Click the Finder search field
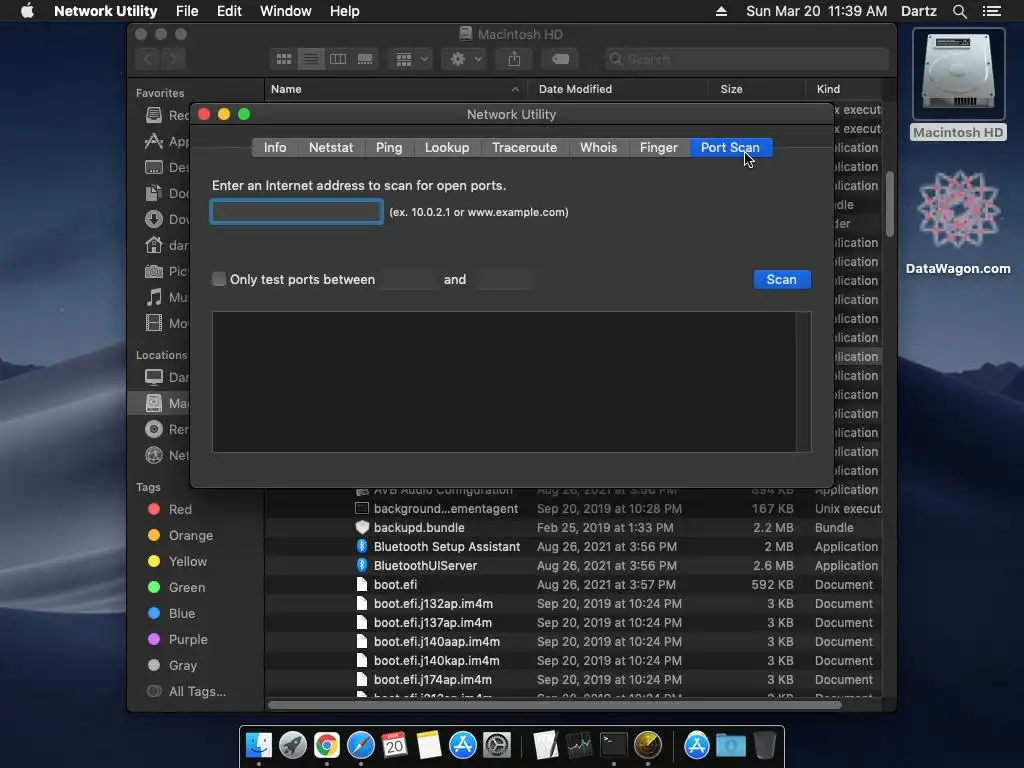The image size is (1024, 768). 746,59
